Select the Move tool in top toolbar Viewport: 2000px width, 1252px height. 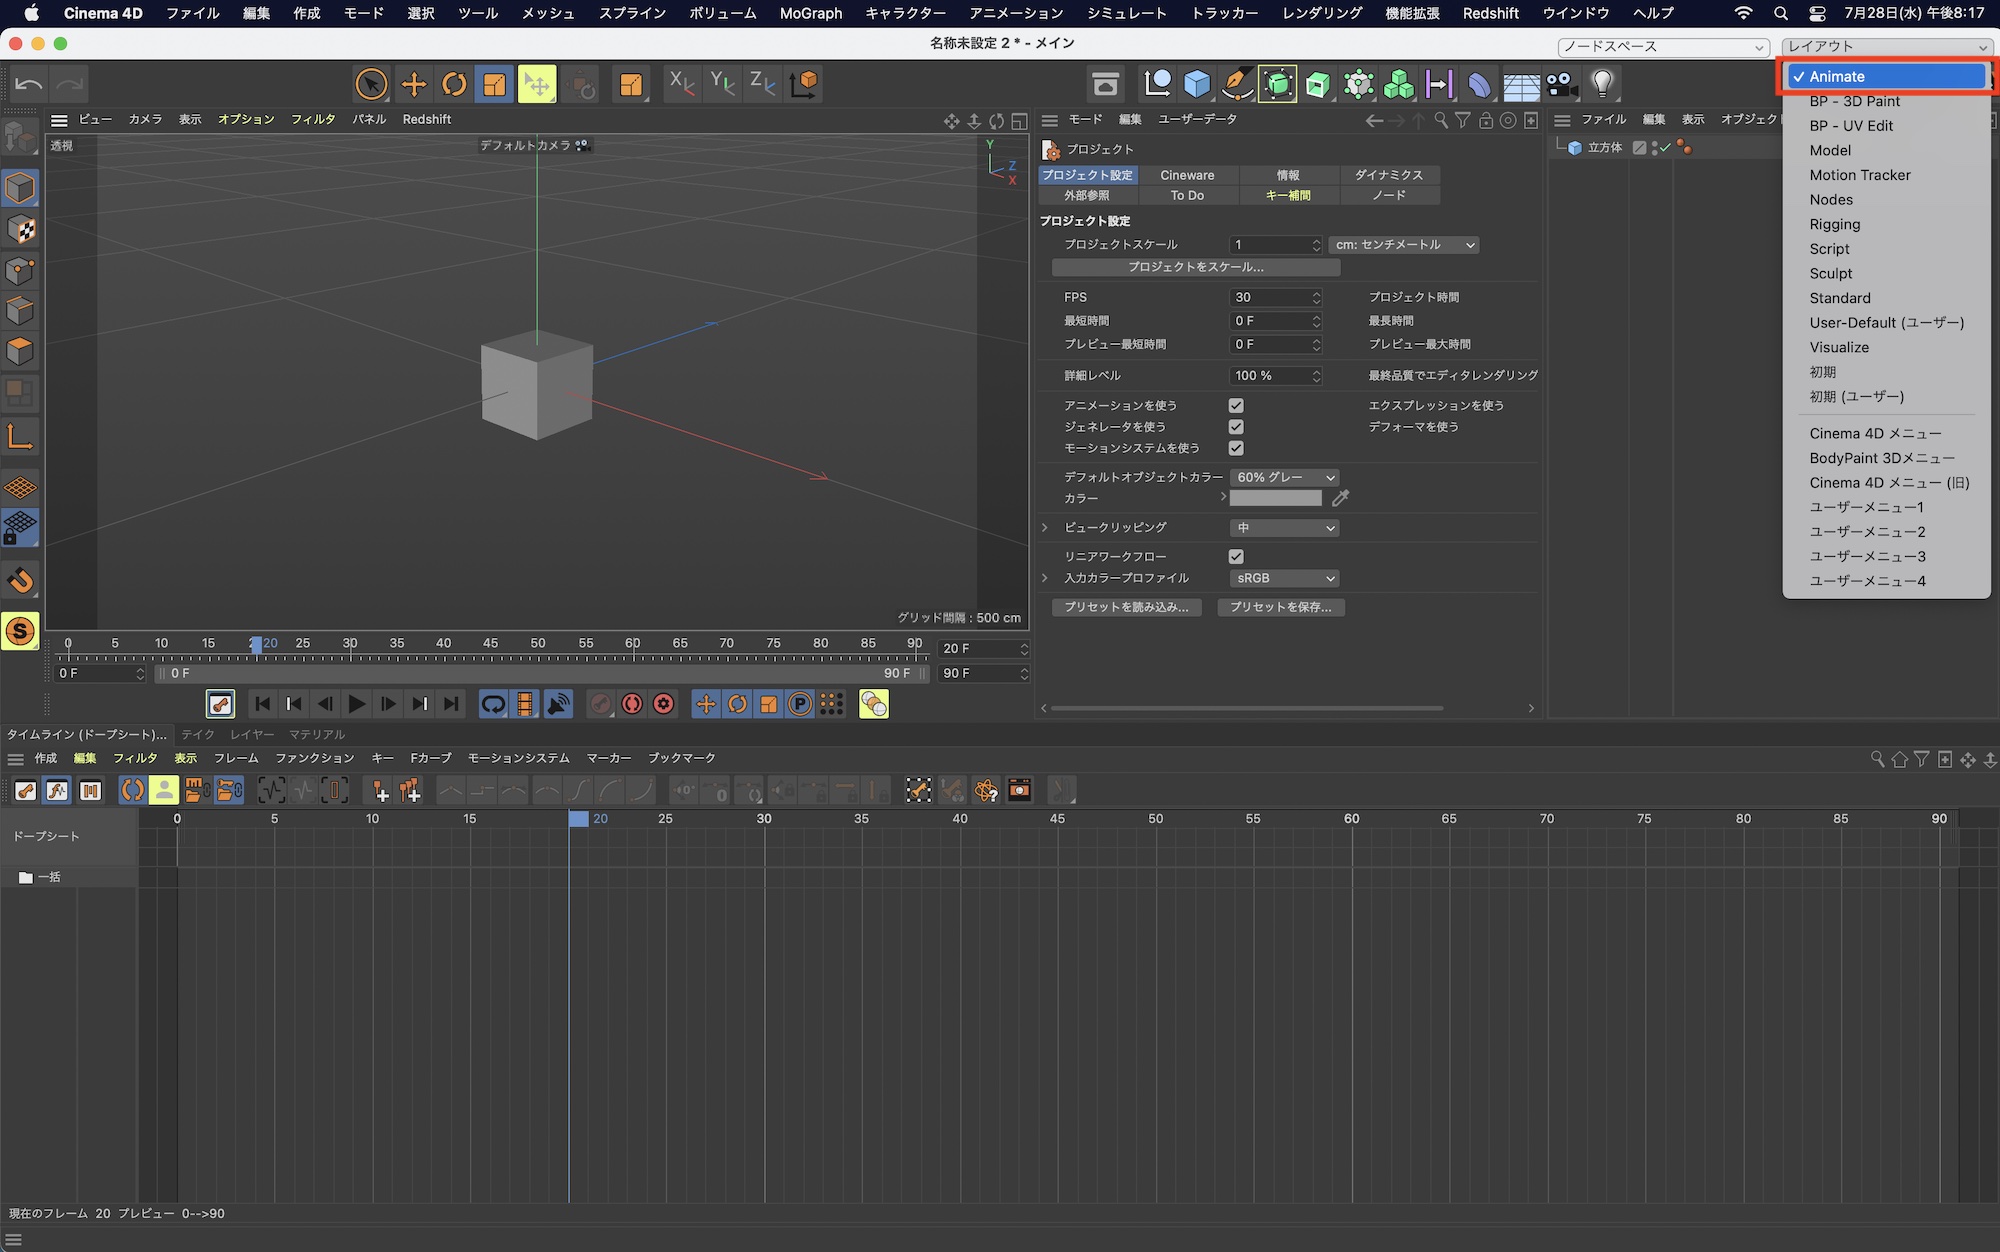[x=413, y=84]
